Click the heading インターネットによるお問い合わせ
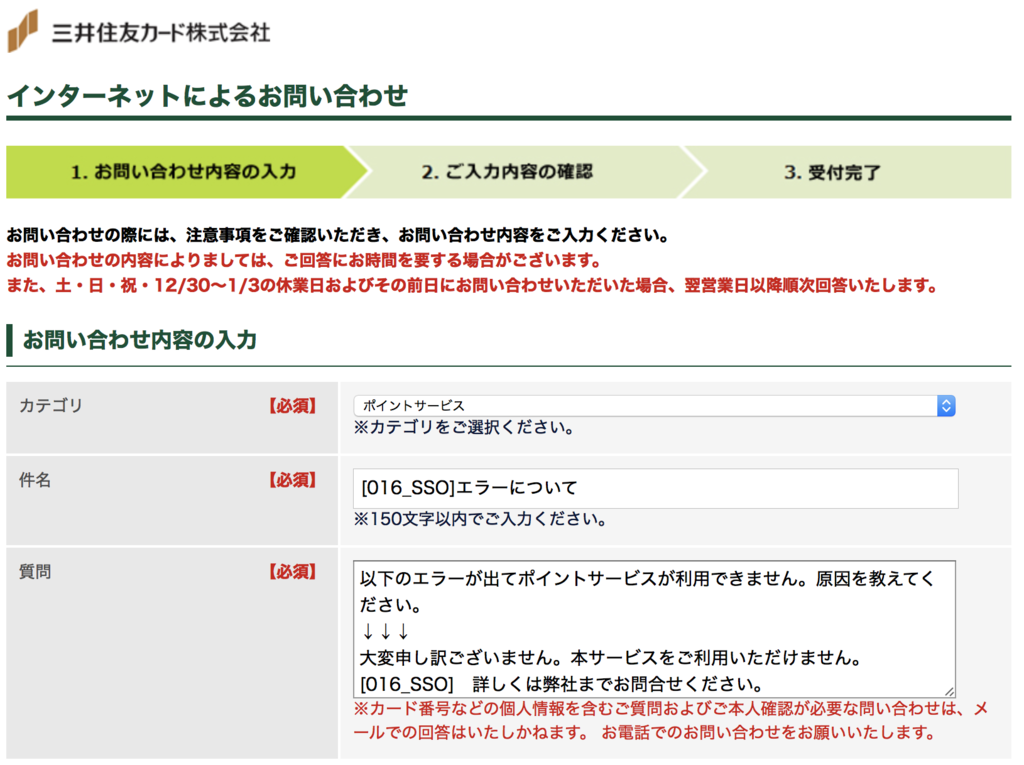Viewport: 1024px width, 765px height. [x=208, y=95]
